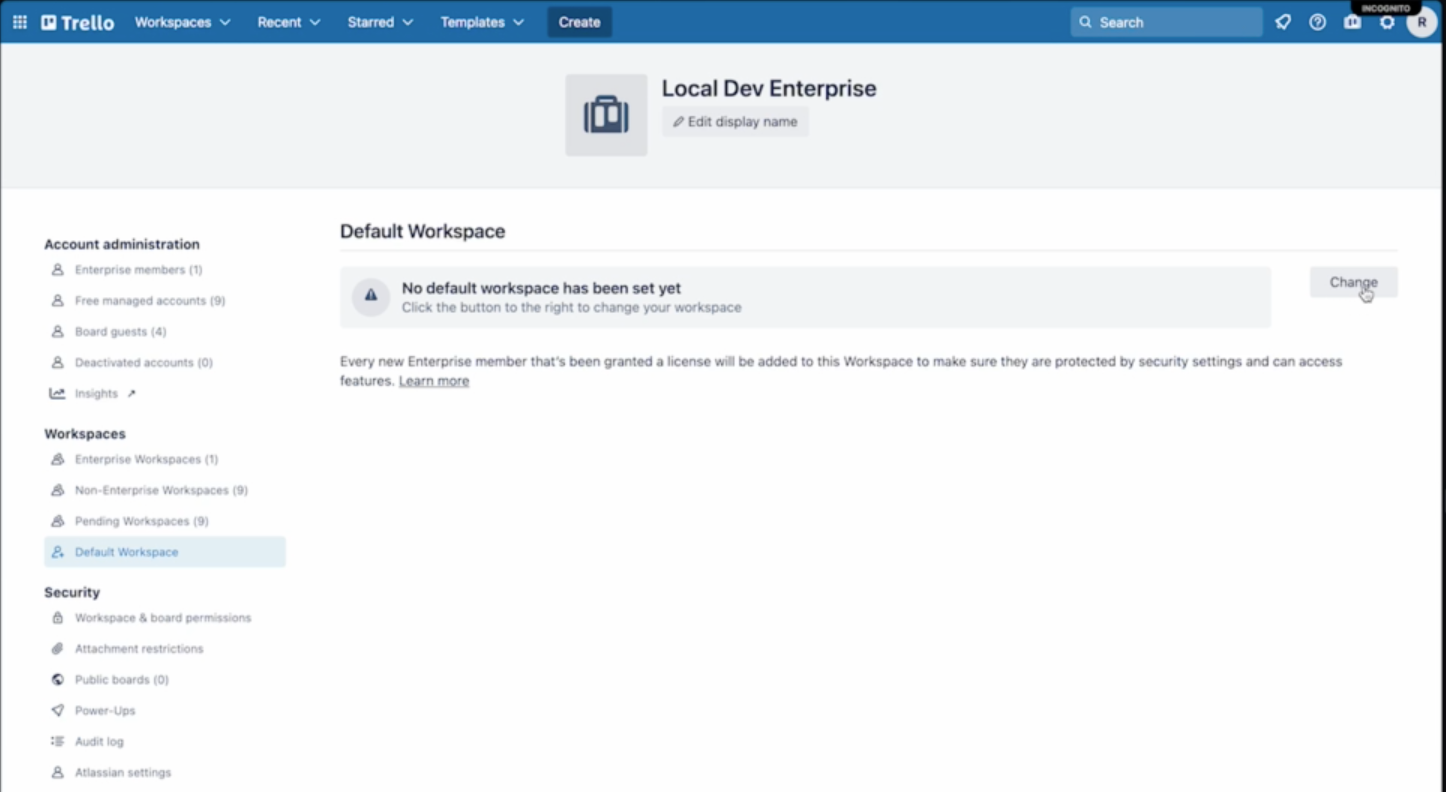Click the rocket icon for Power-Ups
1446x792 pixels.
click(58, 711)
